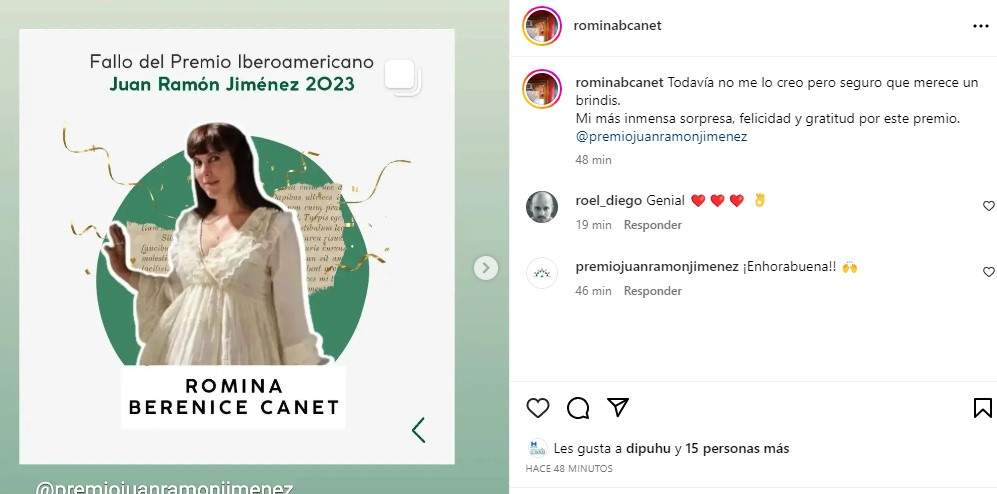The image size is (997, 494).
Task: View the 15 personas más likes list
Action: [x=737, y=448]
